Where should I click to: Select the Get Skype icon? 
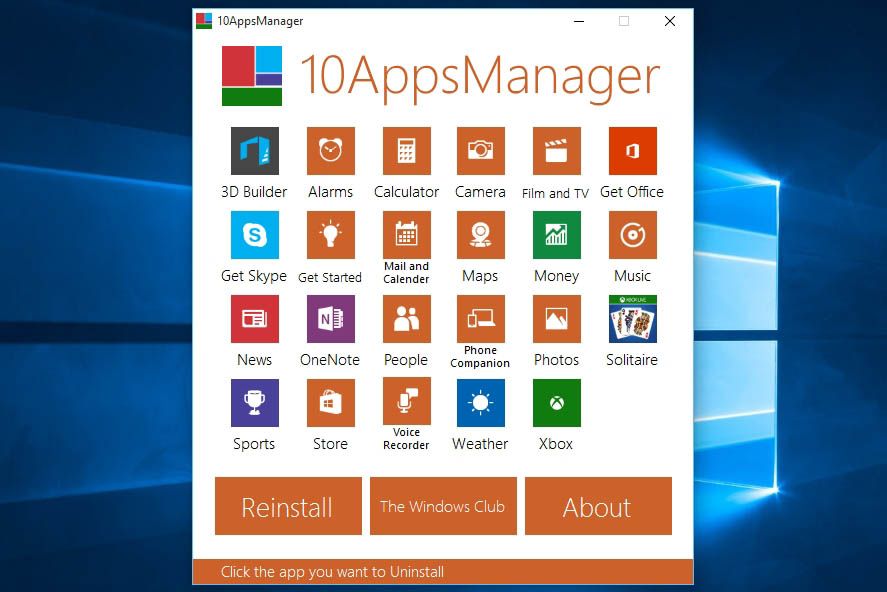click(255, 235)
